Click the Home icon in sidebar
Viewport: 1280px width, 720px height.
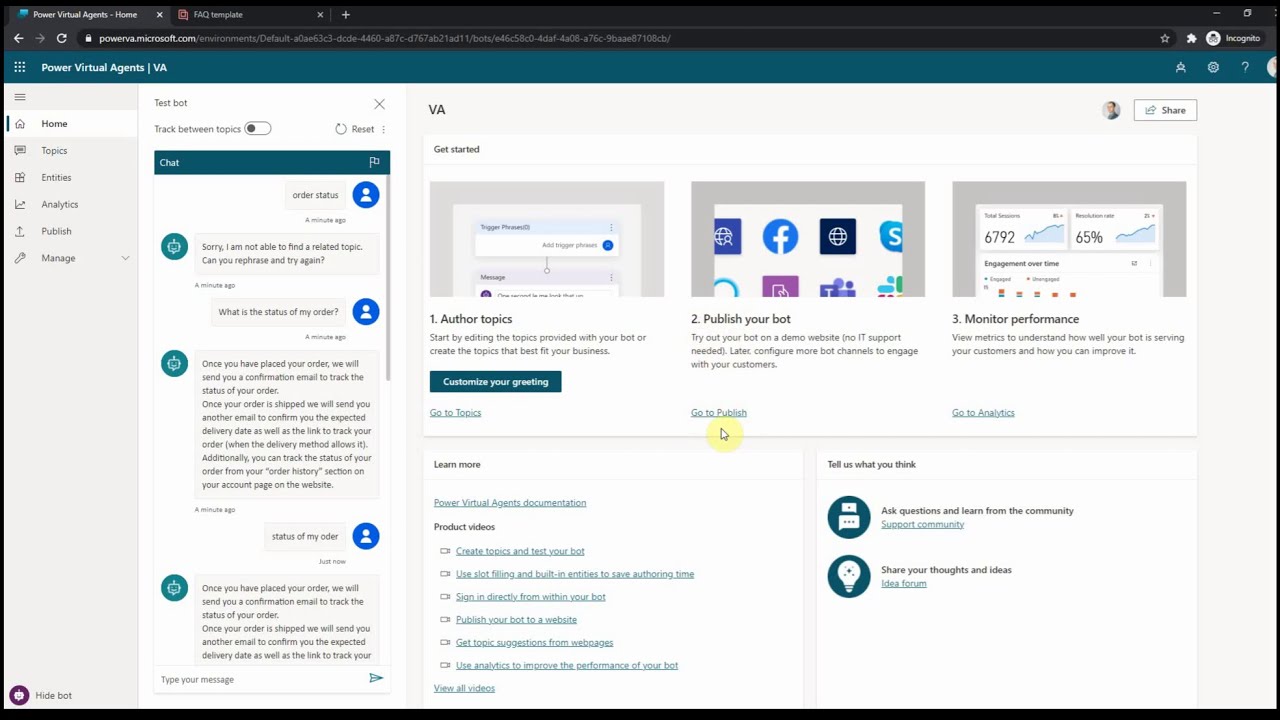(20, 124)
